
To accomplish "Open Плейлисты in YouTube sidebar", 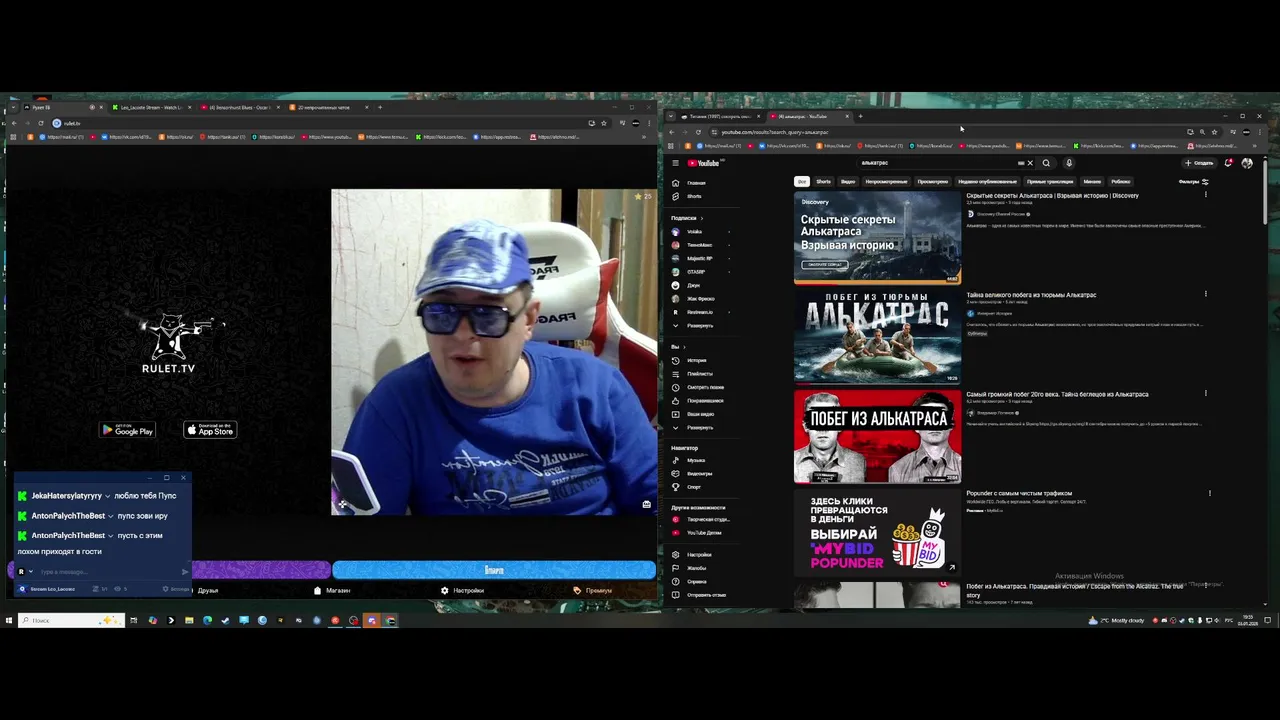I will [x=700, y=374].
